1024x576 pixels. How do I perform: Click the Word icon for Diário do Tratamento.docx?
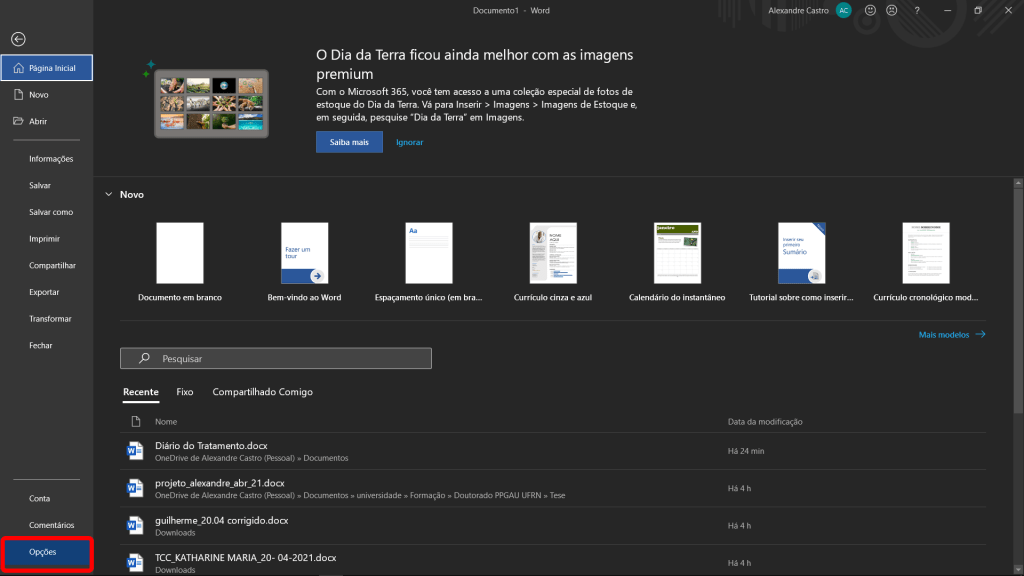coord(135,451)
